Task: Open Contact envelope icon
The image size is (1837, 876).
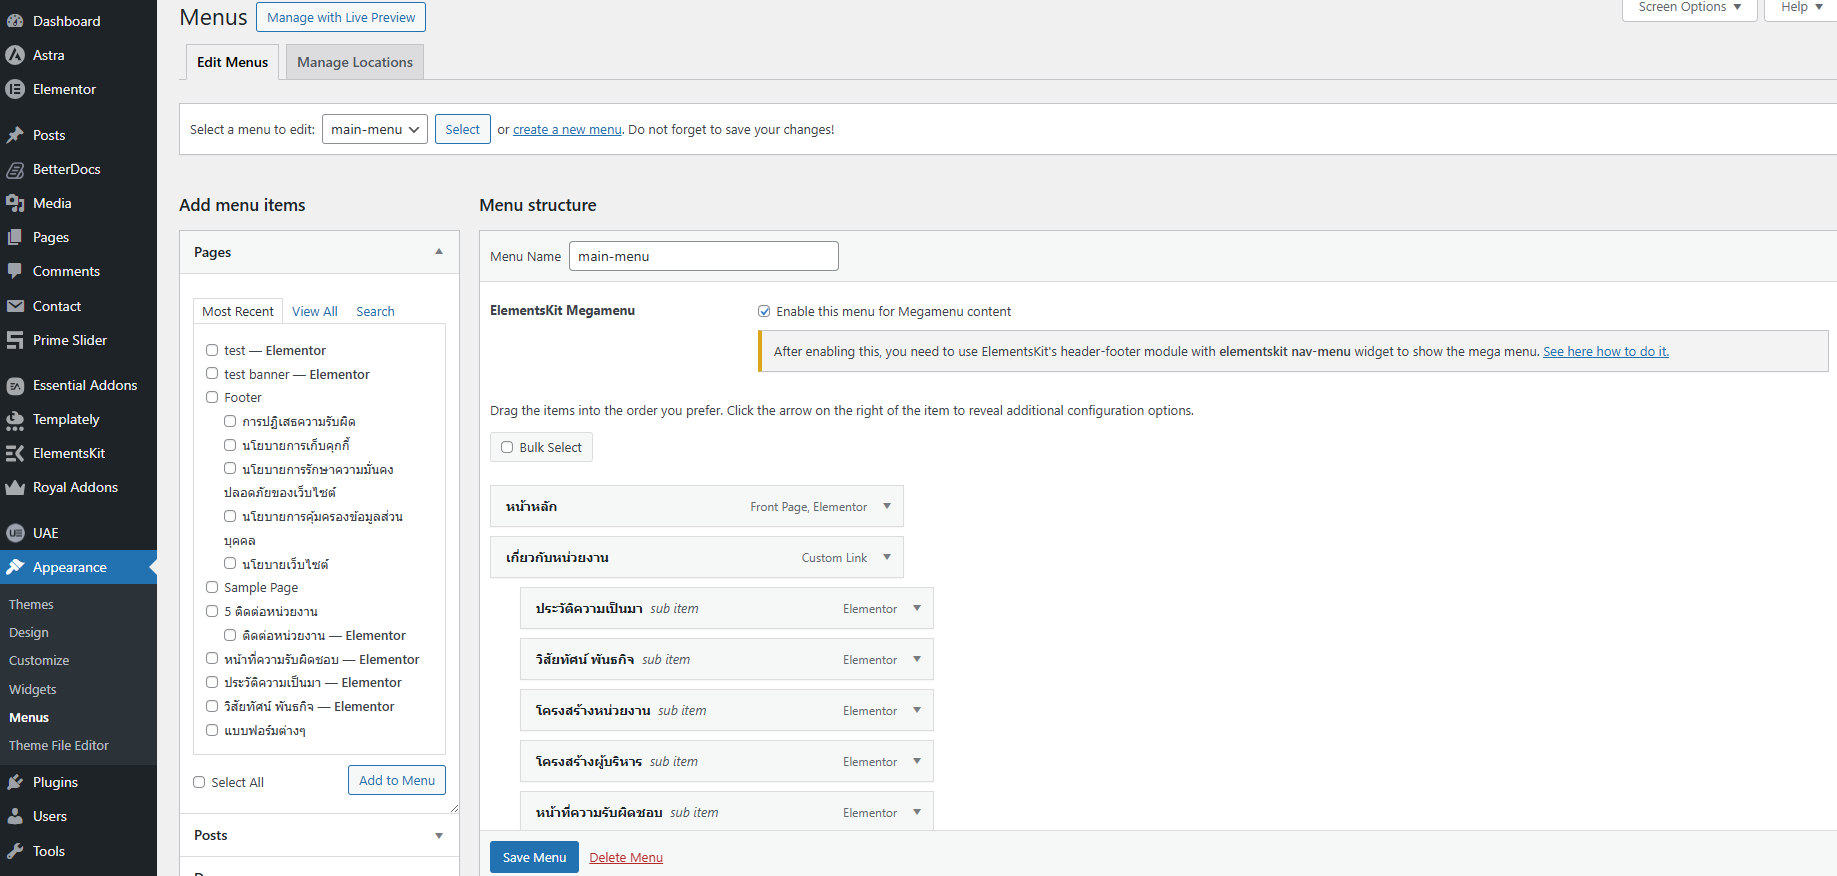Action: [15, 306]
